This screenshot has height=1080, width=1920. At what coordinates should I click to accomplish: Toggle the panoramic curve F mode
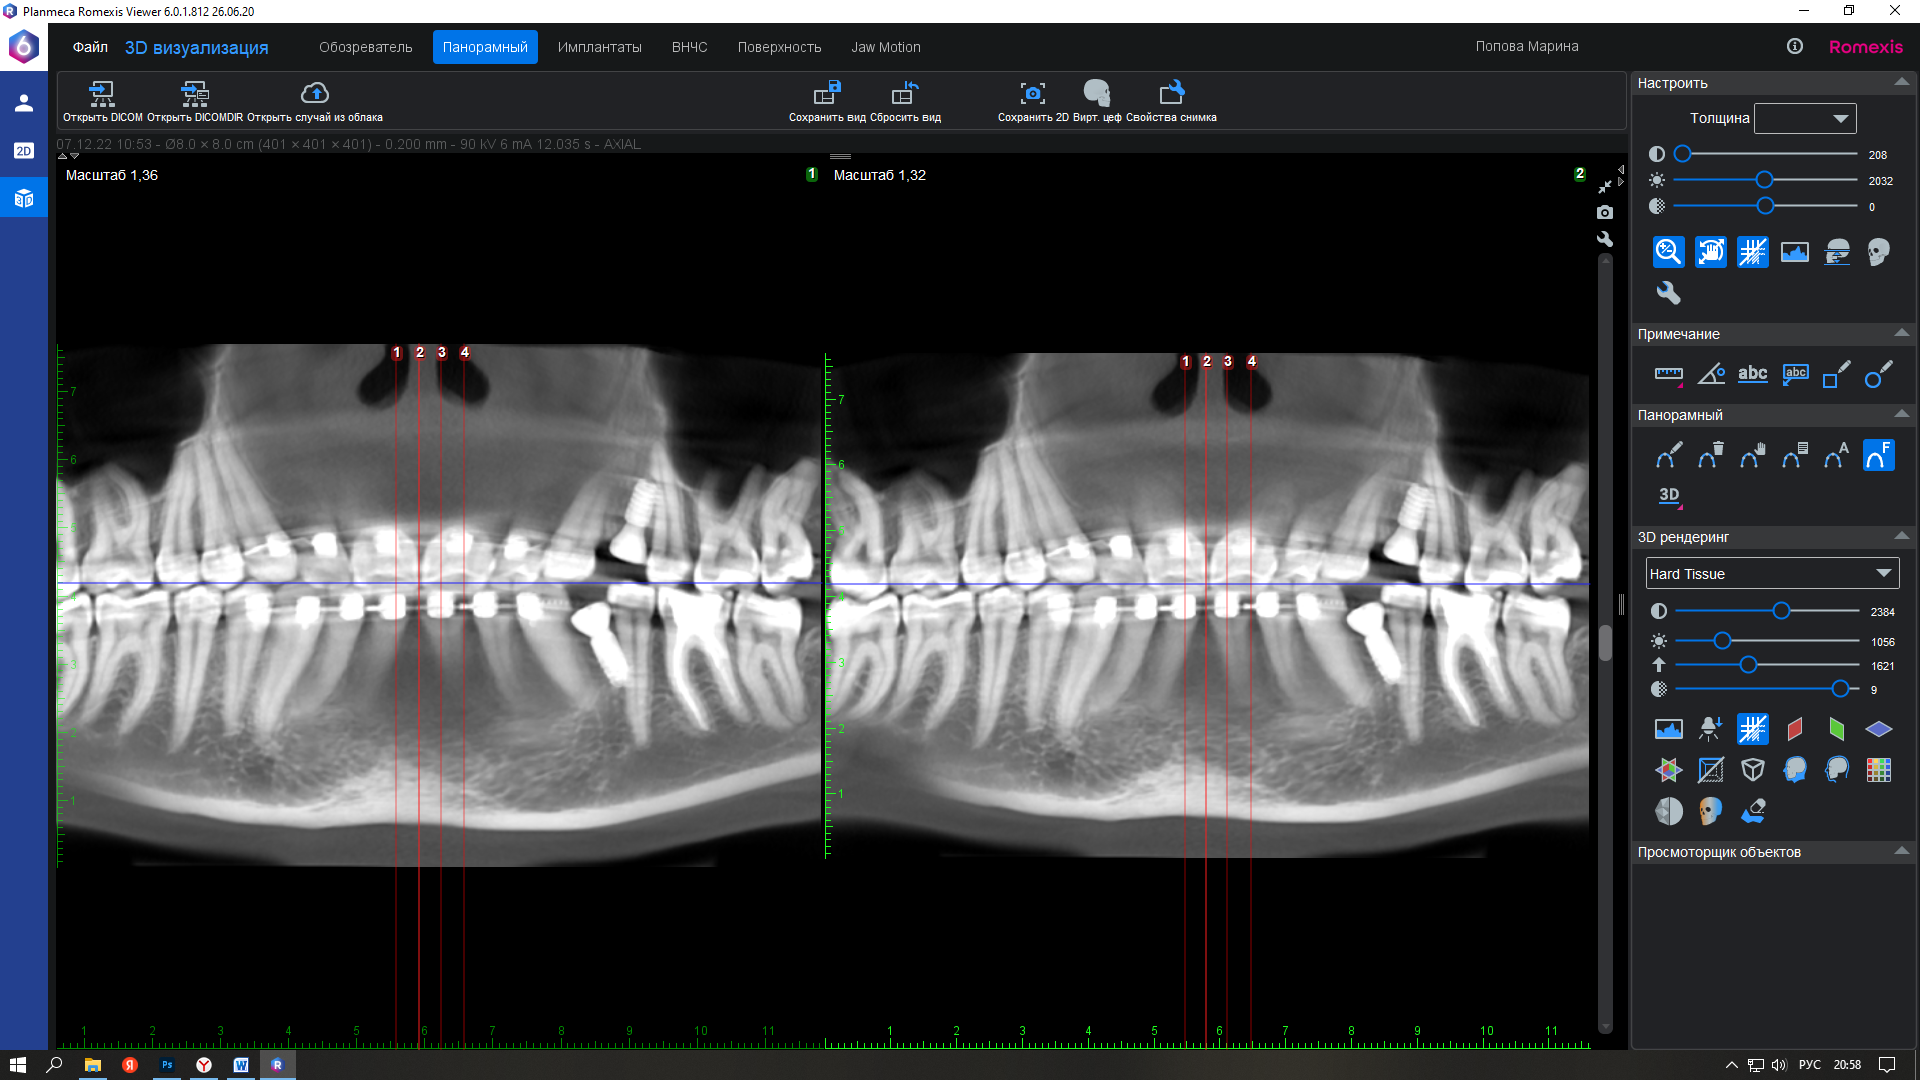(x=1878, y=455)
